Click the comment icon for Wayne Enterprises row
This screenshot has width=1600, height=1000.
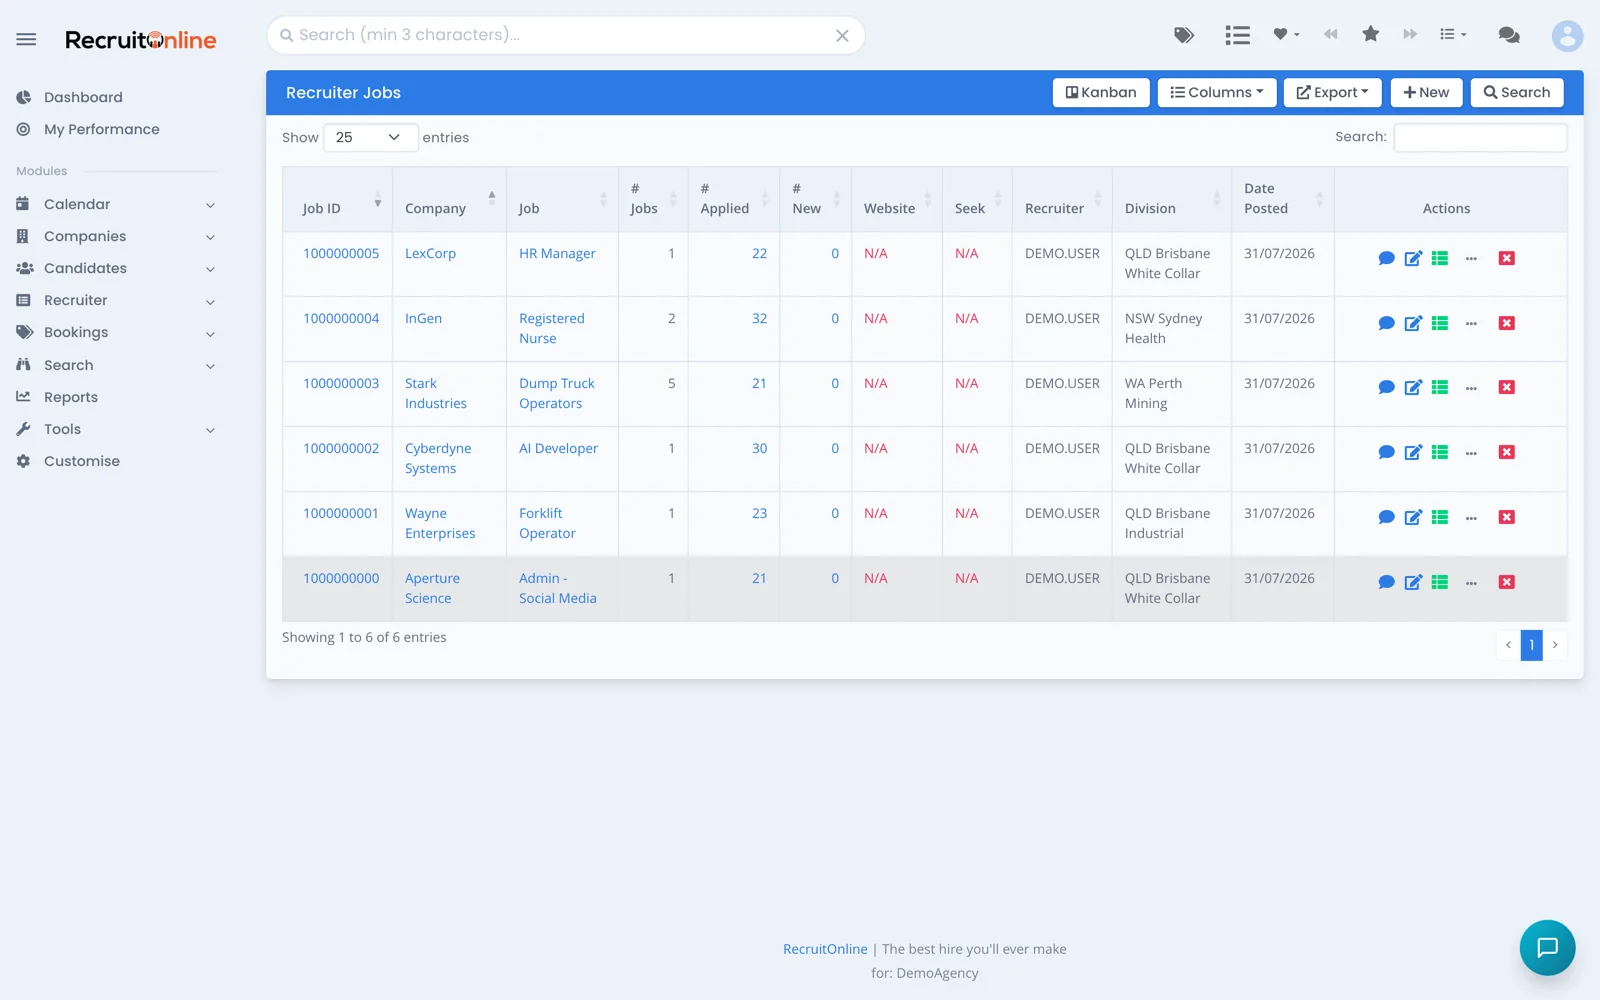[x=1386, y=517]
